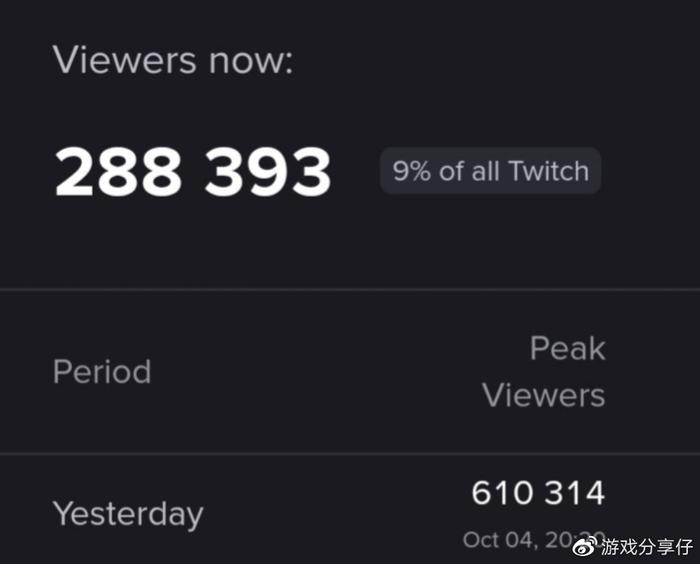Image resolution: width=700 pixels, height=564 pixels.
Task: Click the "9% of all Twitch" badge
Action: point(490,171)
